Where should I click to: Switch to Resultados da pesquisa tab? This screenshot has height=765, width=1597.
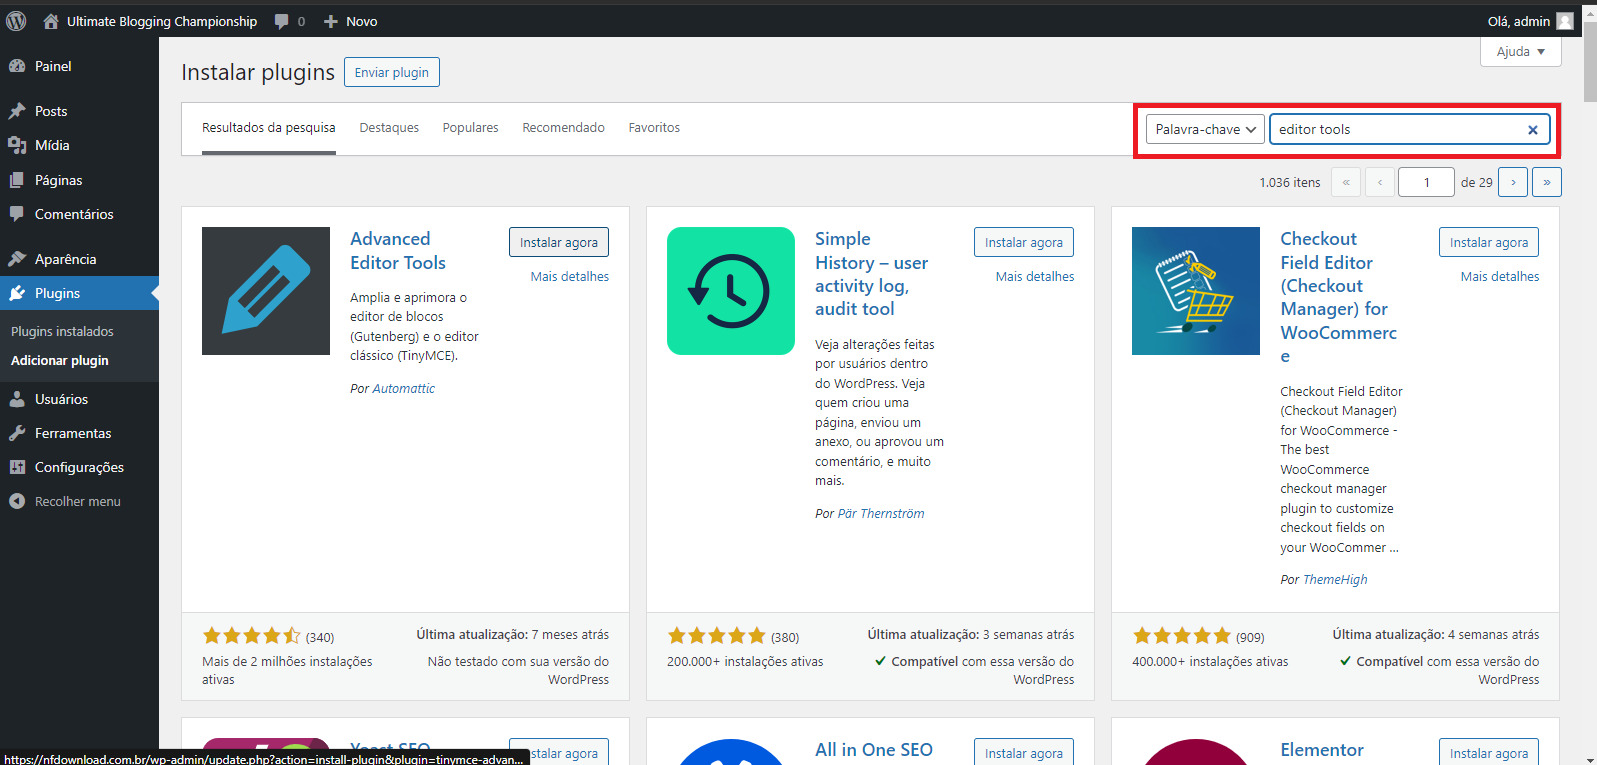(x=269, y=128)
